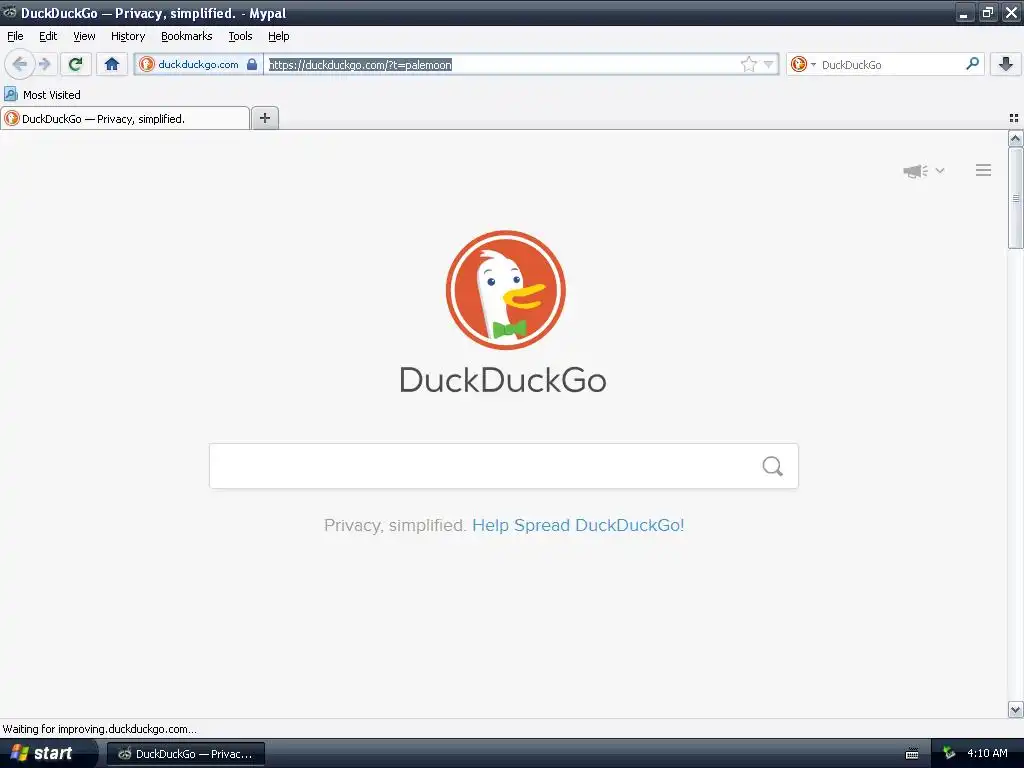Click the DuckDuckGo duck logo
This screenshot has width=1024, height=768.
point(505,290)
